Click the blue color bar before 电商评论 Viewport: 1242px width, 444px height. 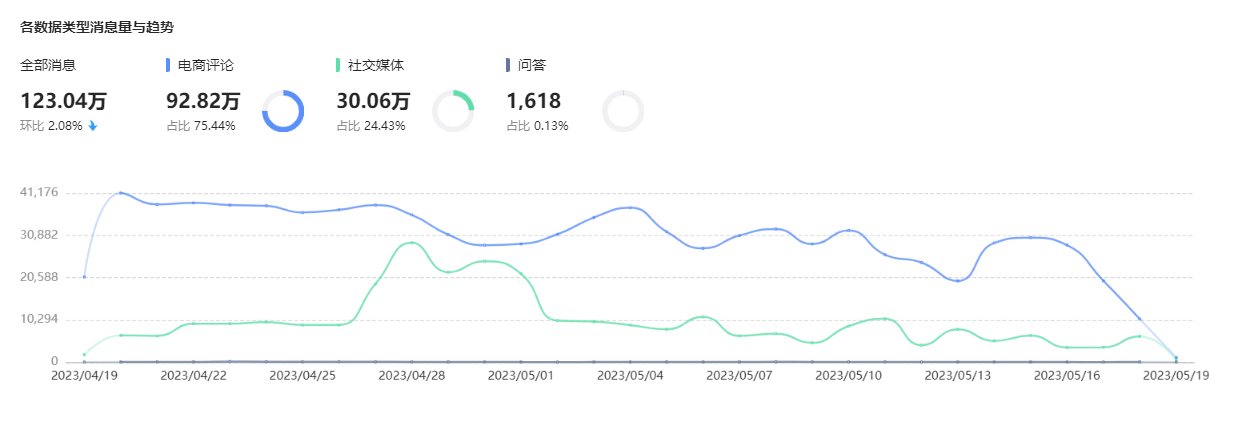(x=168, y=65)
